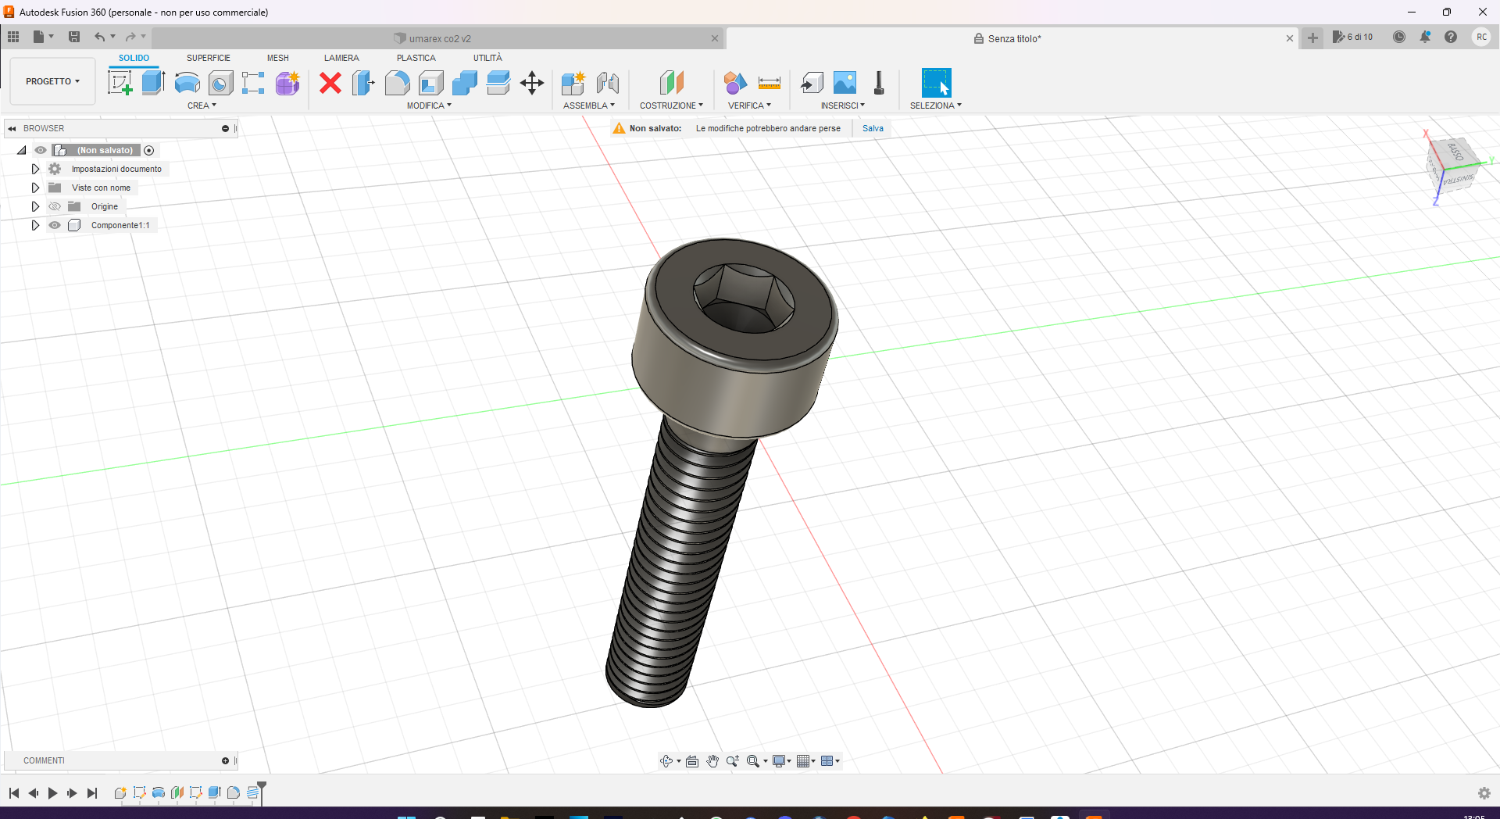Expand the Componente1:1 node

click(35, 225)
